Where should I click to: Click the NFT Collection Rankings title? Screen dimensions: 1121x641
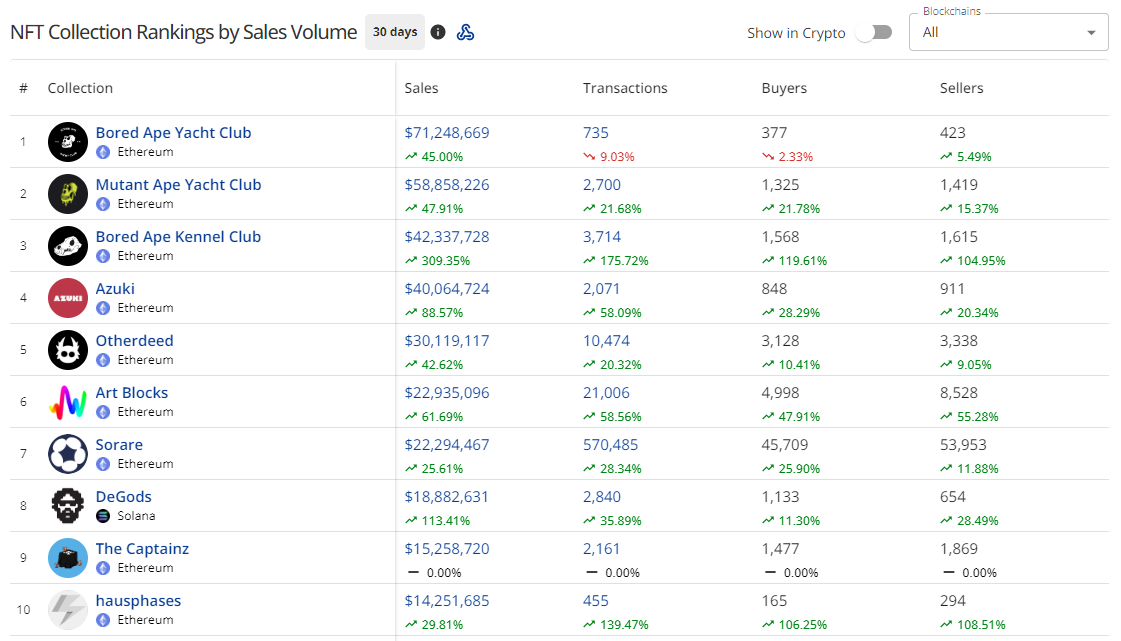(x=184, y=32)
